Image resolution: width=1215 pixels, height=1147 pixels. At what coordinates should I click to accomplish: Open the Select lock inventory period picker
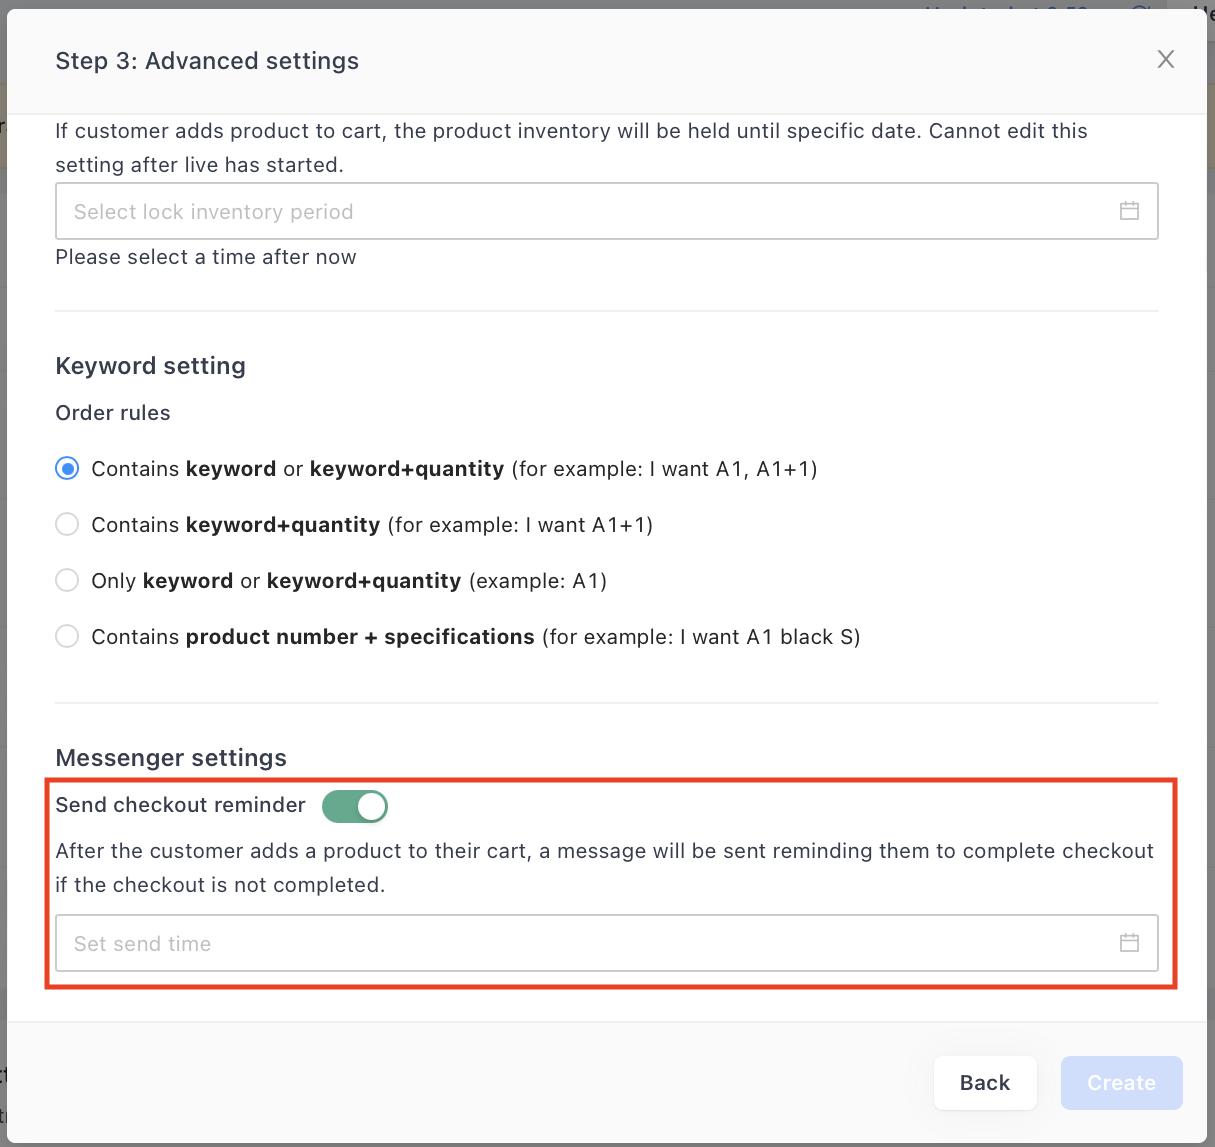[400, 211]
